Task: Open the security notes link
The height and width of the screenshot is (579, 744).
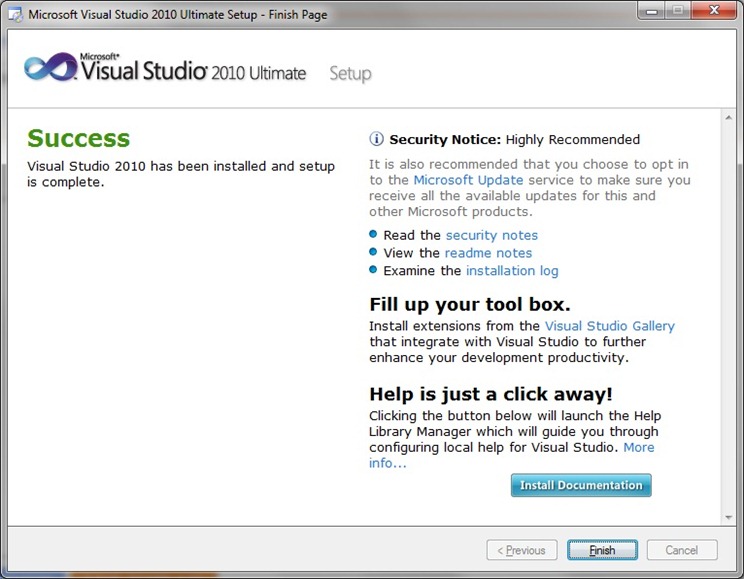Action: click(492, 235)
